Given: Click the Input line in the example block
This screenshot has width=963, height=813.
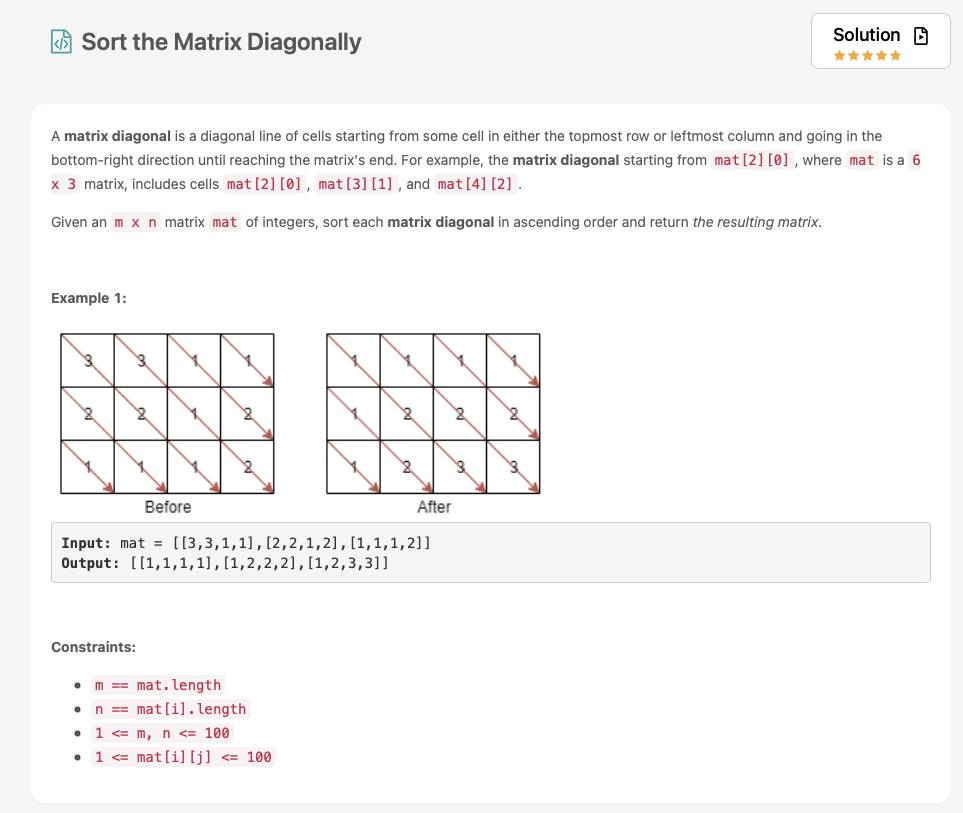Looking at the screenshot, I should (x=246, y=543).
